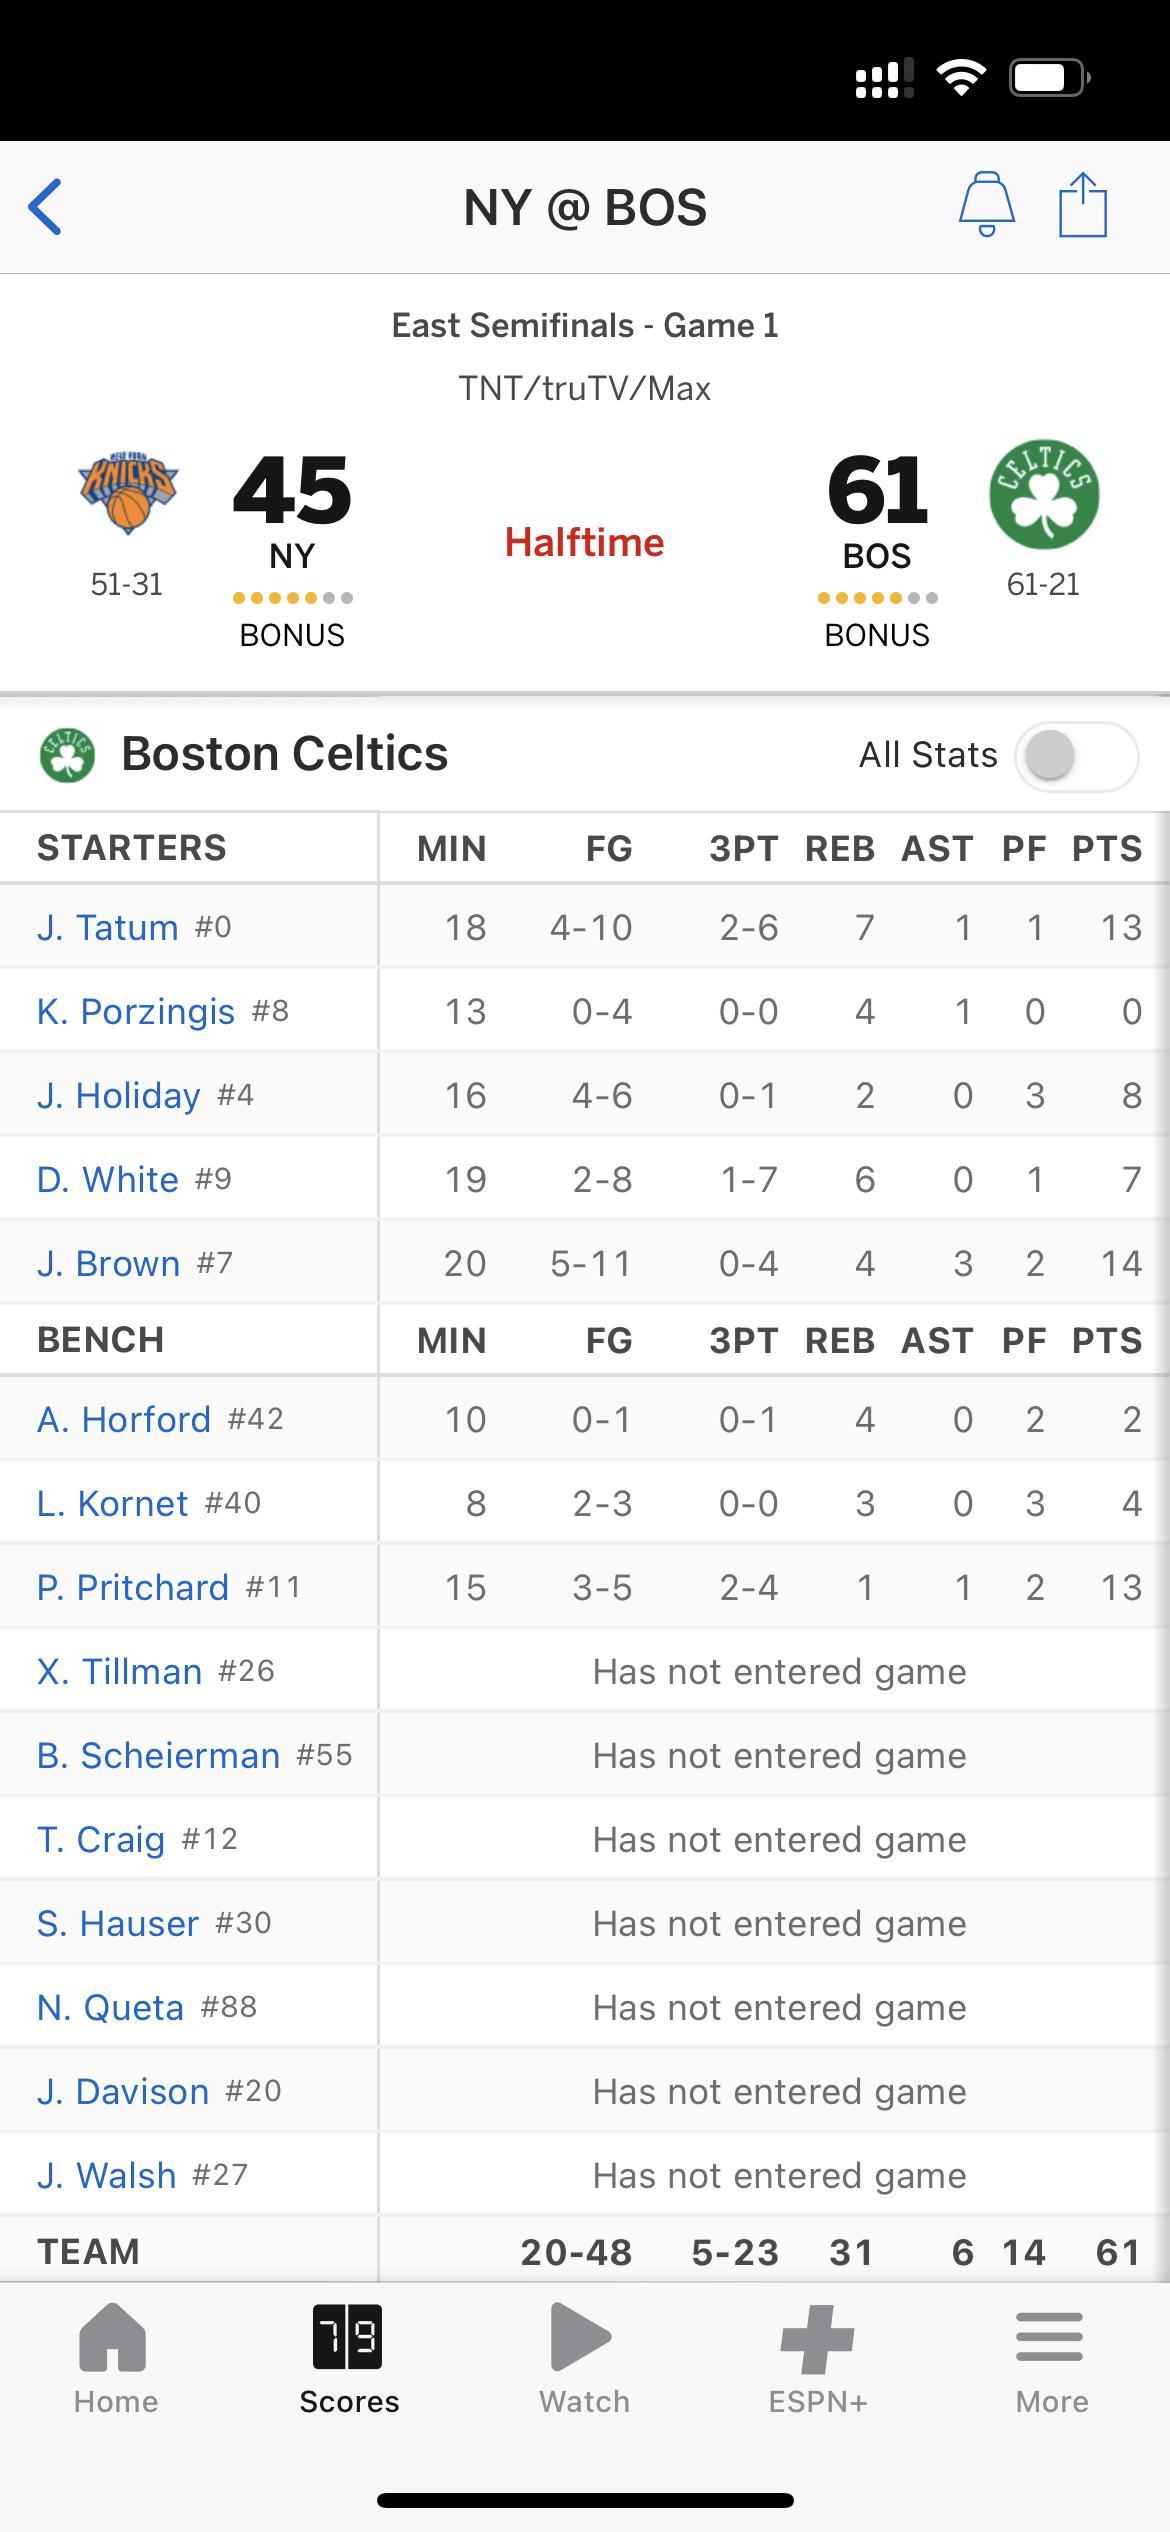Tap small Celtics icon beside Boston Celtics
This screenshot has height=2532, width=1170.
coord(67,755)
